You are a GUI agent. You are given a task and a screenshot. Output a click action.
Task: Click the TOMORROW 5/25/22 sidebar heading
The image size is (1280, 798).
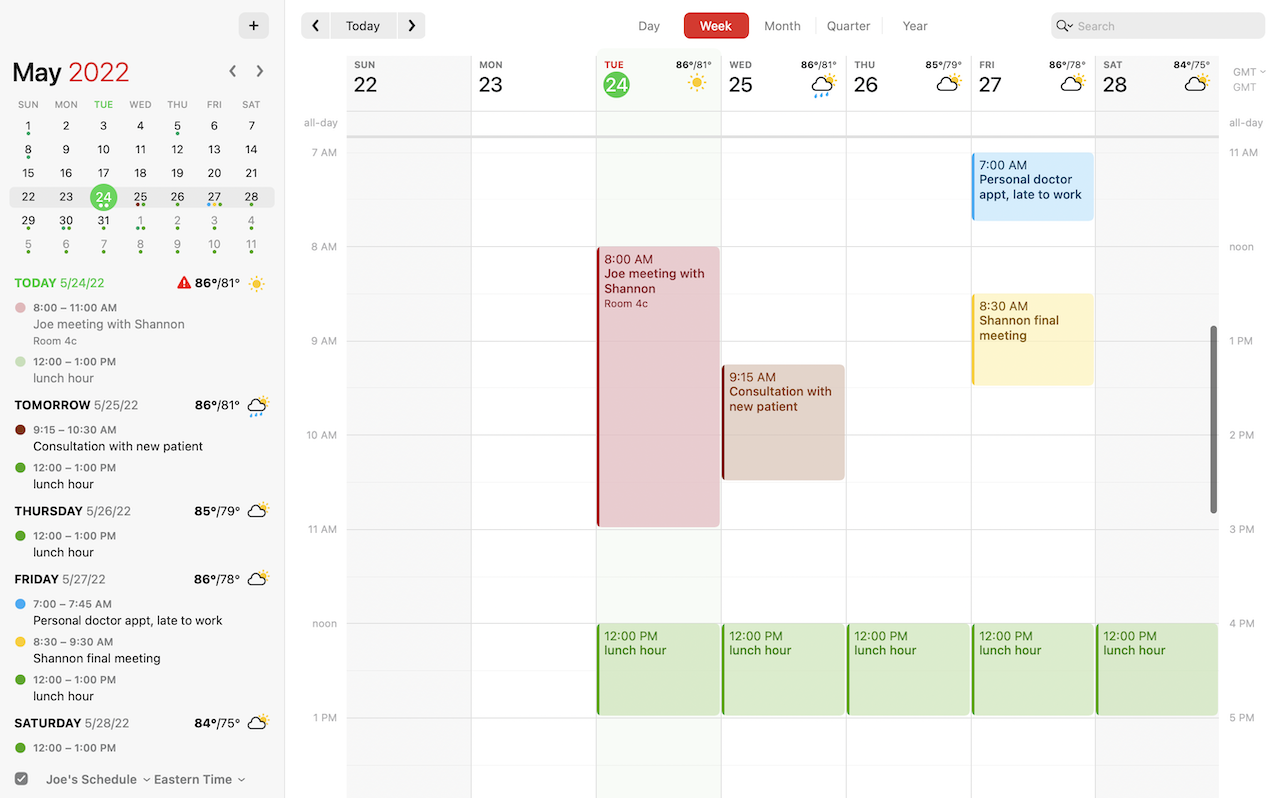pyautogui.click(x=76, y=405)
